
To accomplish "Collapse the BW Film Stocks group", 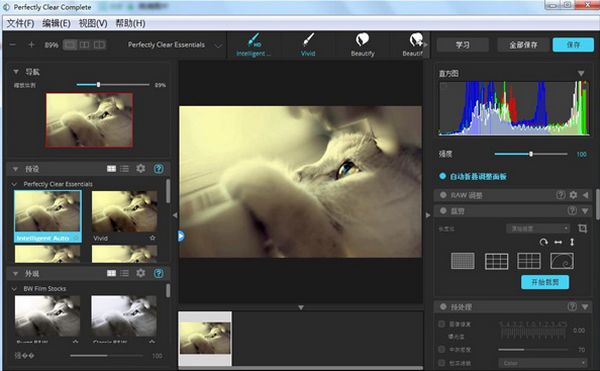I will click(x=15, y=289).
